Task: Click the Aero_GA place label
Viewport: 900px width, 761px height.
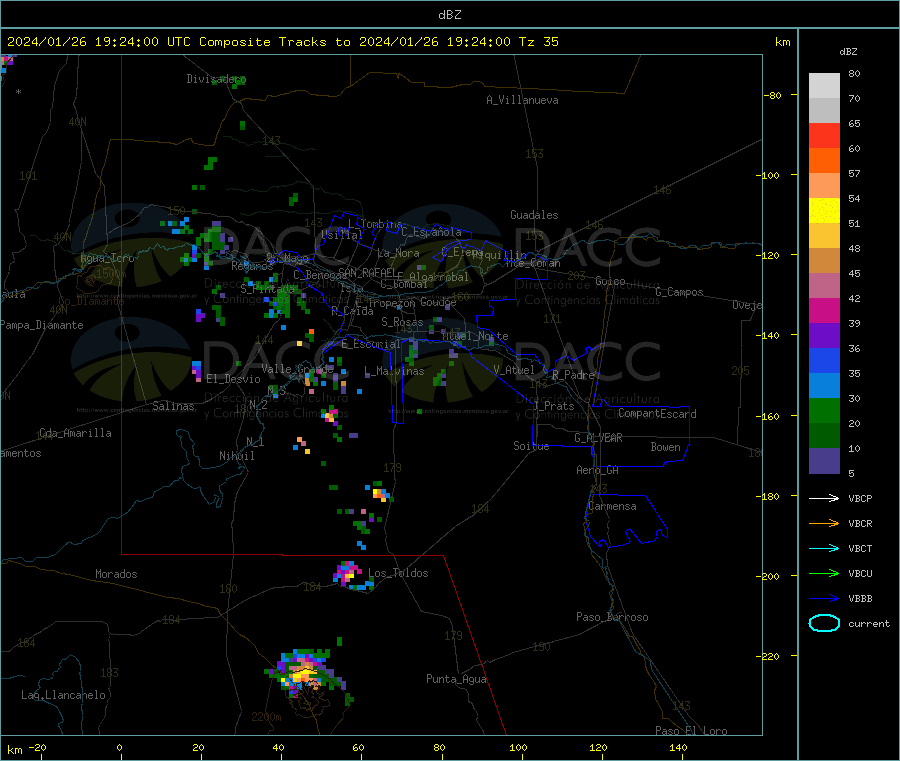Action: [597, 470]
